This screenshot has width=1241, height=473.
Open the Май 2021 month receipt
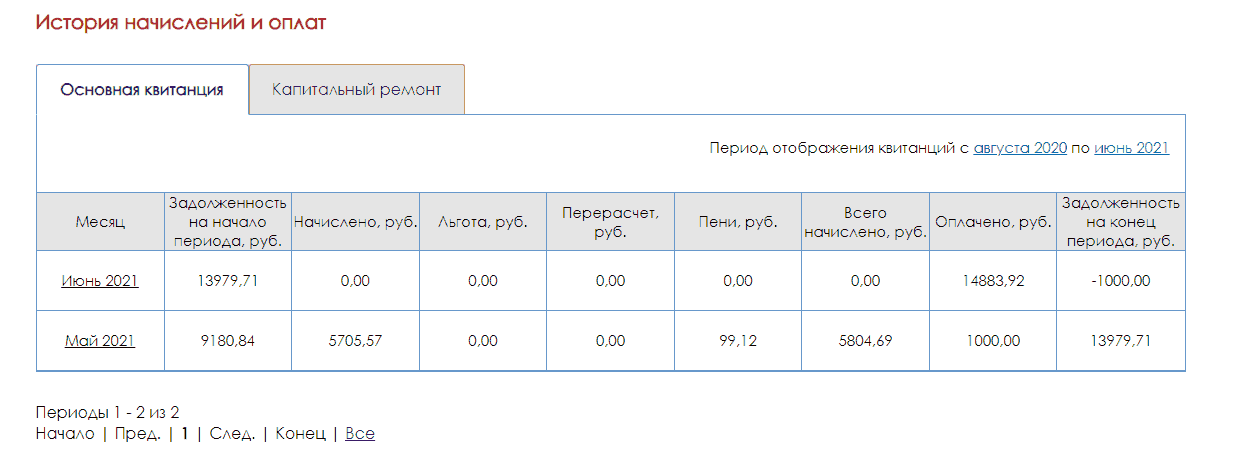click(x=100, y=341)
